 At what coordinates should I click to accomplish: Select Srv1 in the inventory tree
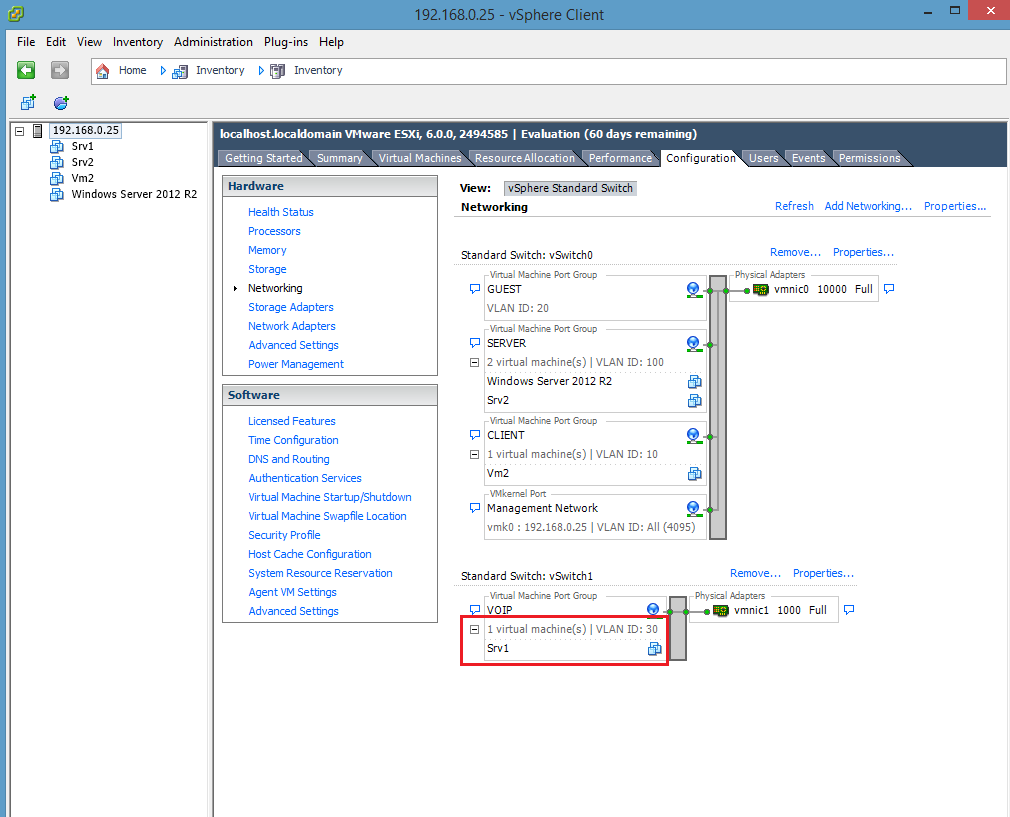(82, 146)
